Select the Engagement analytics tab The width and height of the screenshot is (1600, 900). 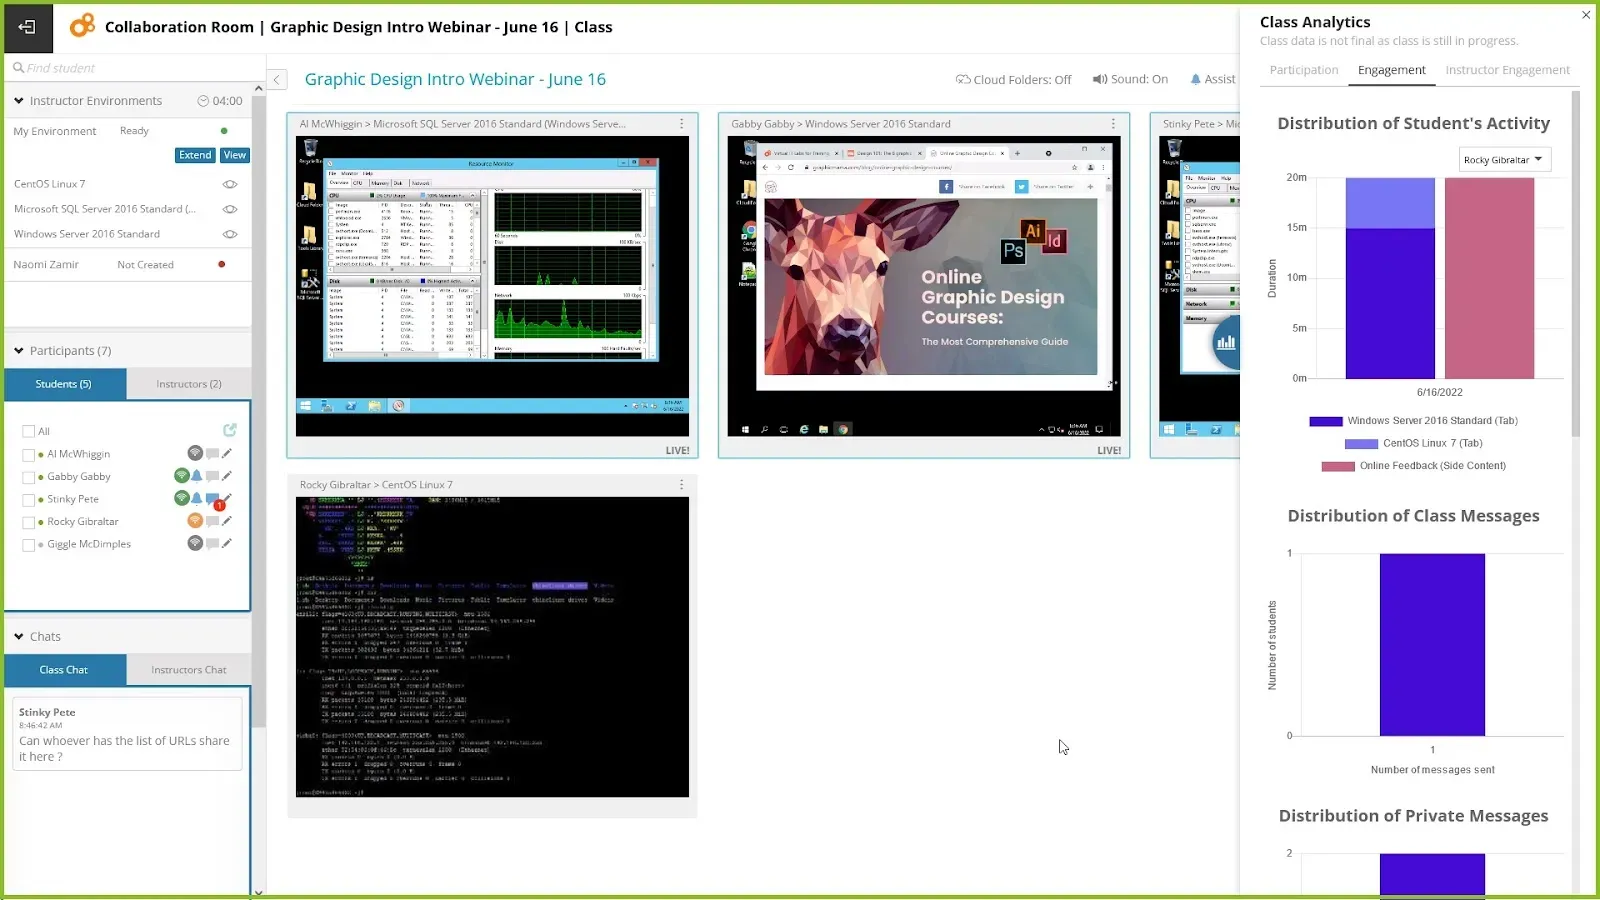click(1391, 70)
